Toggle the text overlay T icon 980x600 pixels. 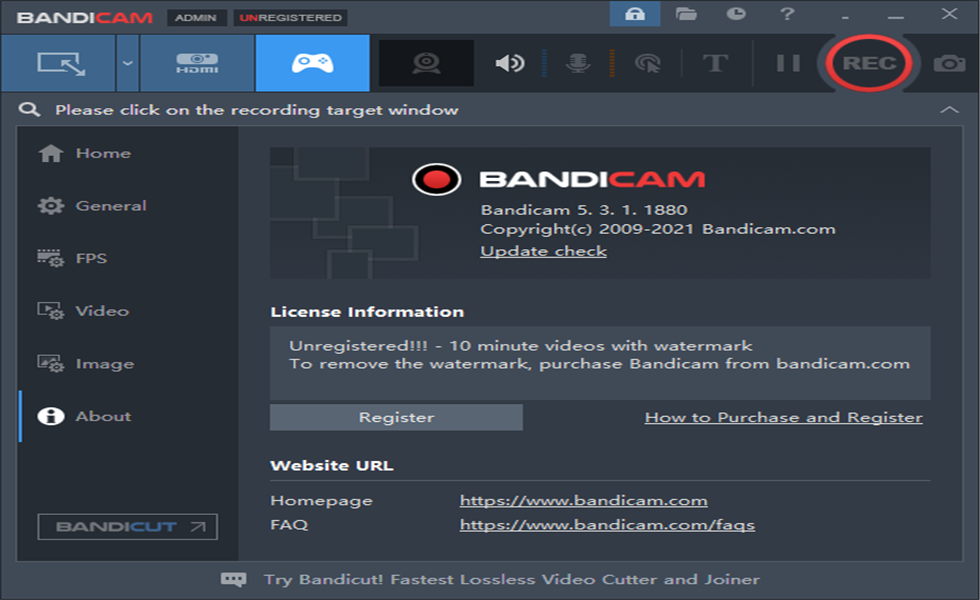pyautogui.click(x=716, y=63)
